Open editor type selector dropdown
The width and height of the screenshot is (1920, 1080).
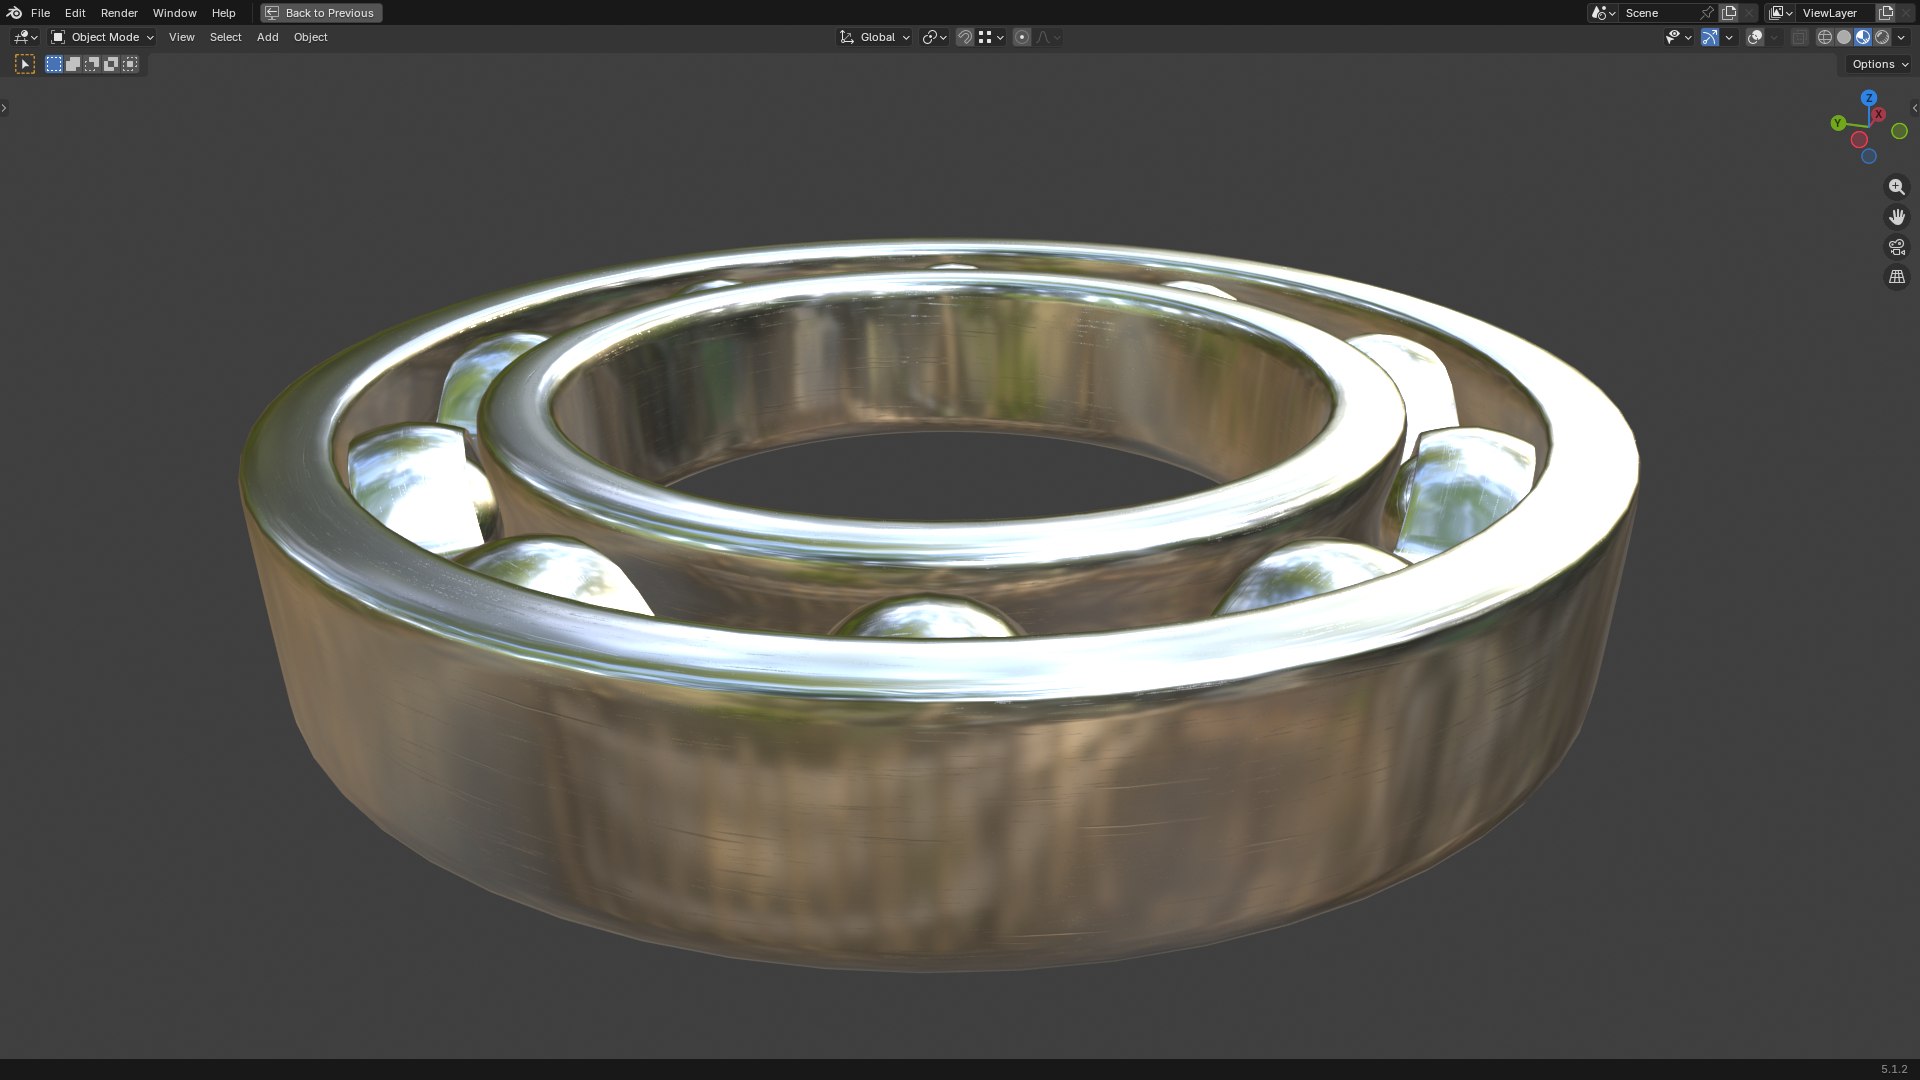(x=25, y=37)
